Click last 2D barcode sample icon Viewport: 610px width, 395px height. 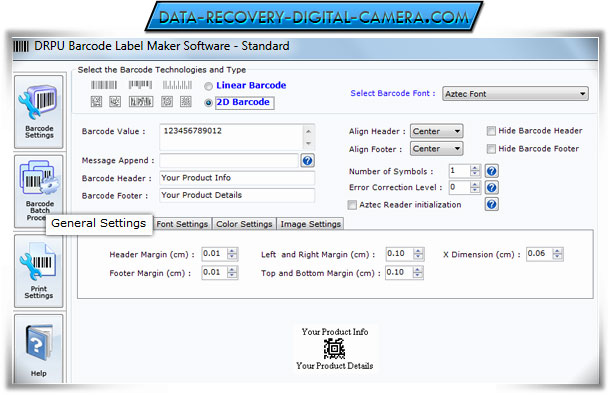(x=186, y=102)
